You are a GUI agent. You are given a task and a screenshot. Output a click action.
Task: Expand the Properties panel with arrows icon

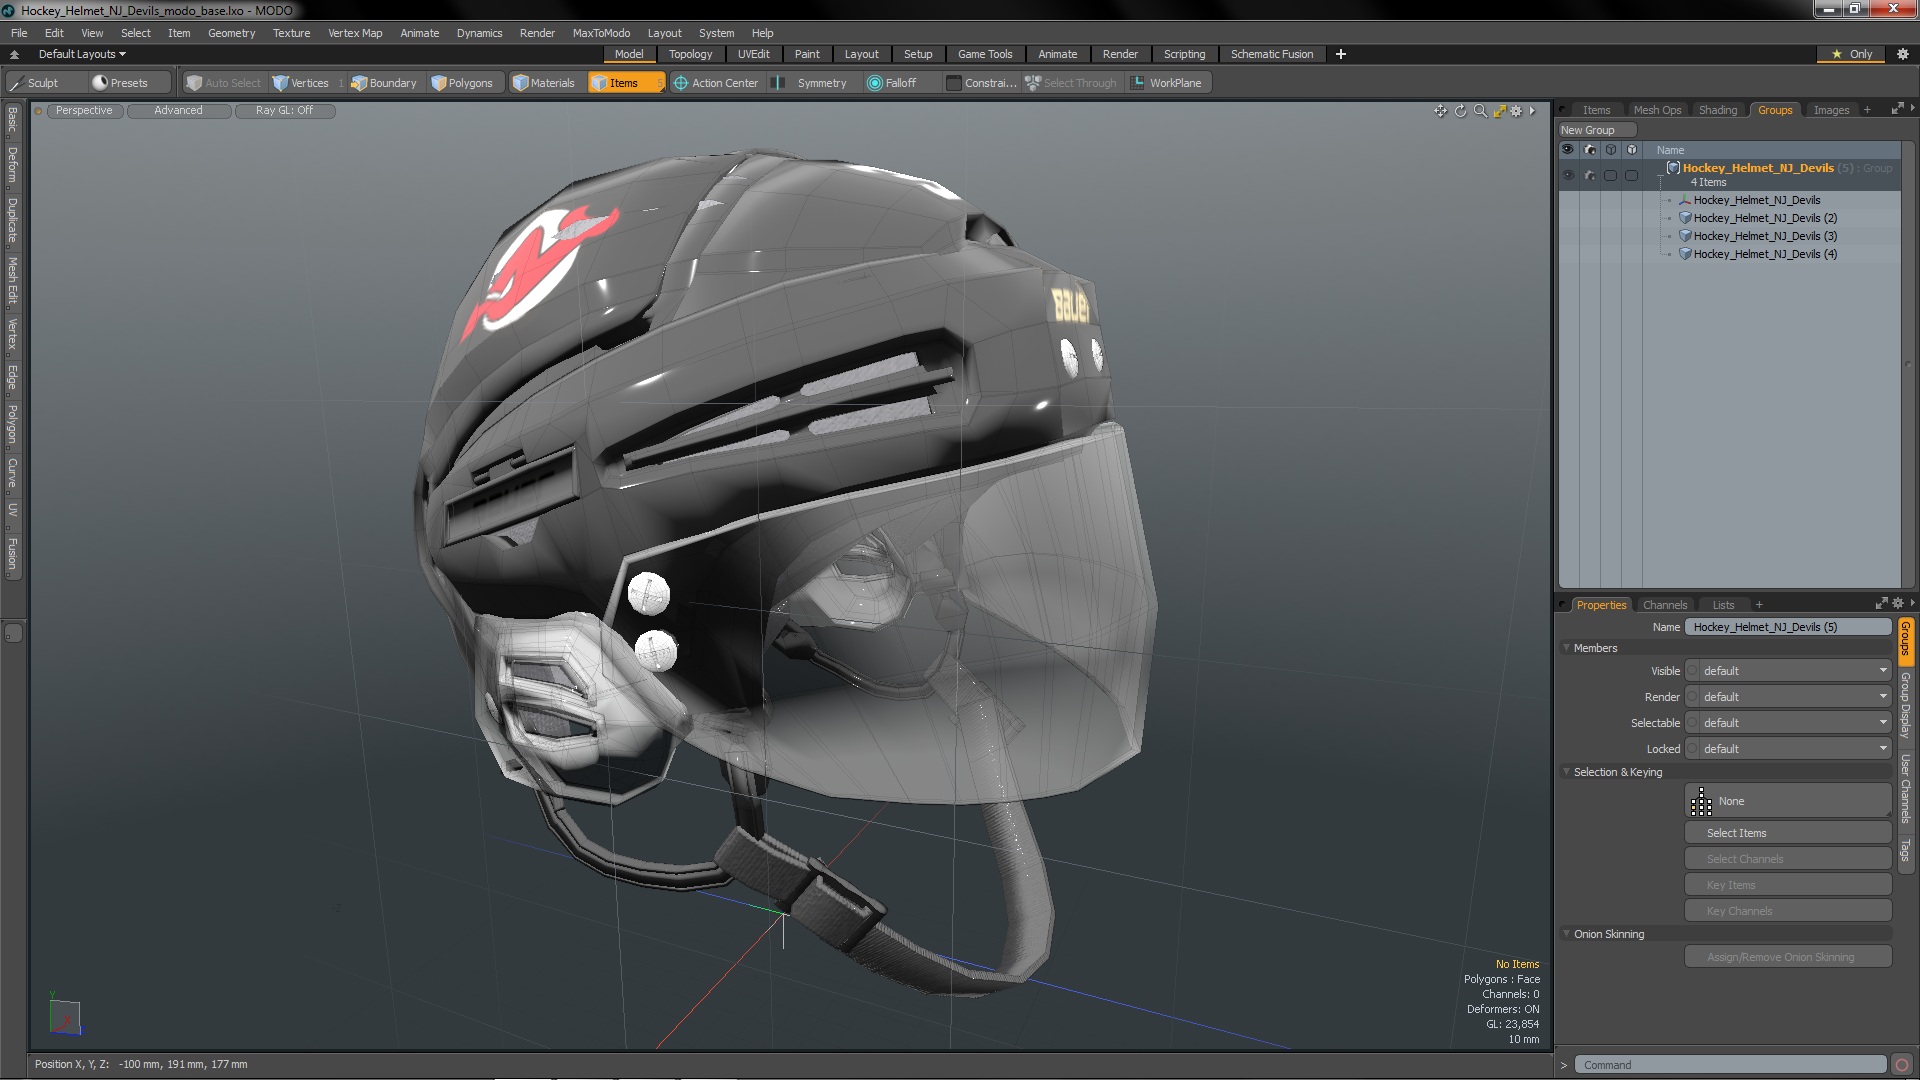tap(1881, 604)
